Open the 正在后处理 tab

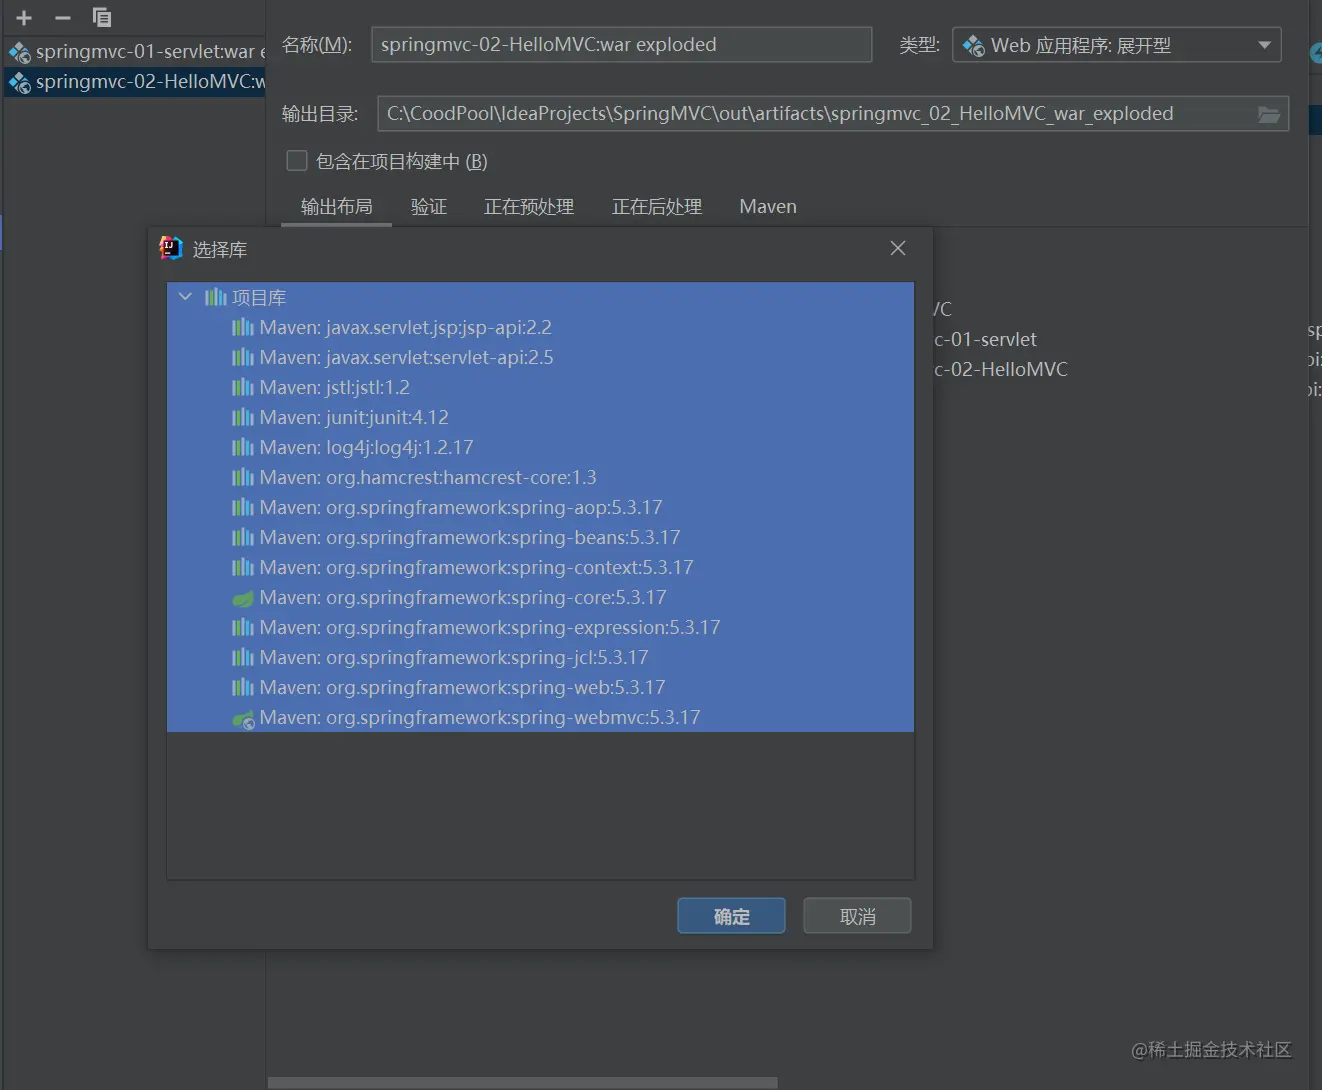657,206
